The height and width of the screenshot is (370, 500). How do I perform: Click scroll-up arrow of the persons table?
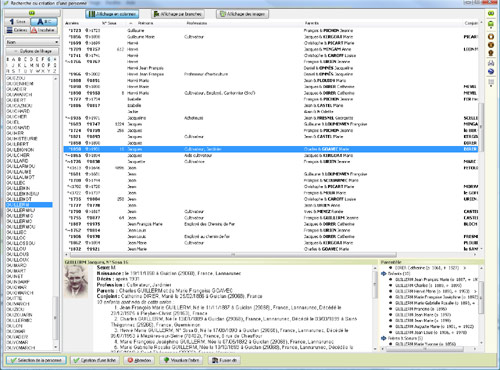point(481,23)
